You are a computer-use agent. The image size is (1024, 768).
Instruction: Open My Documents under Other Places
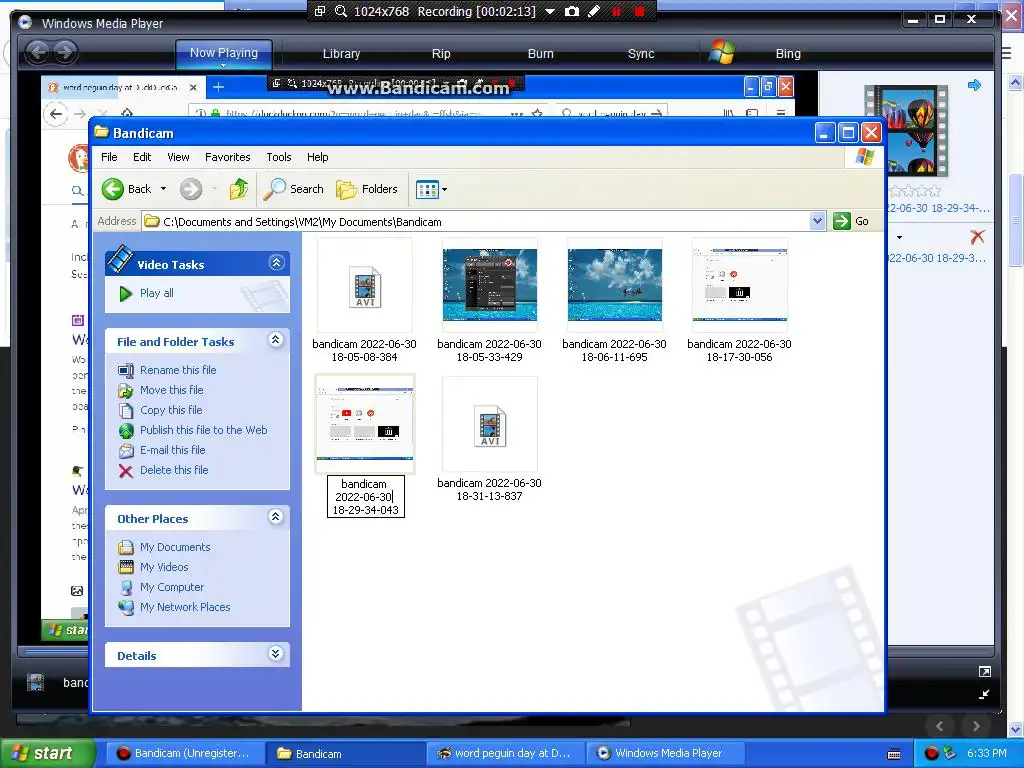[x=175, y=547]
